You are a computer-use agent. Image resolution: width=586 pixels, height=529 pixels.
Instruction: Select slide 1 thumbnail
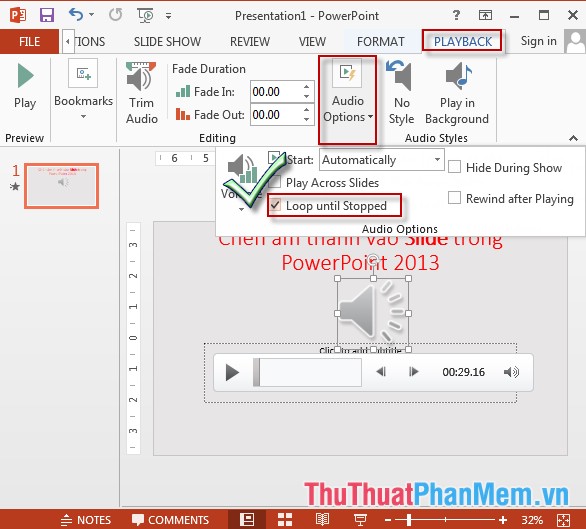point(62,186)
